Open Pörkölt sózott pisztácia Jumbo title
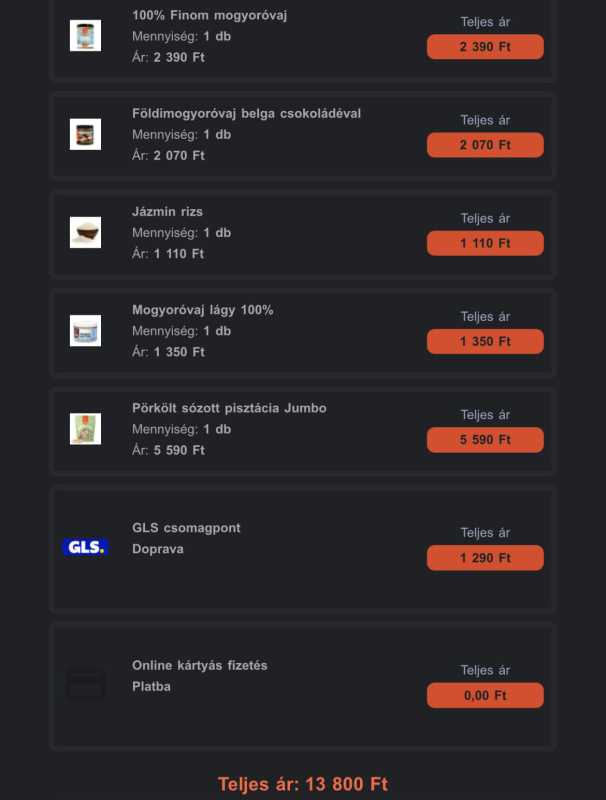Screen dimensions: 606x800 coord(229,408)
